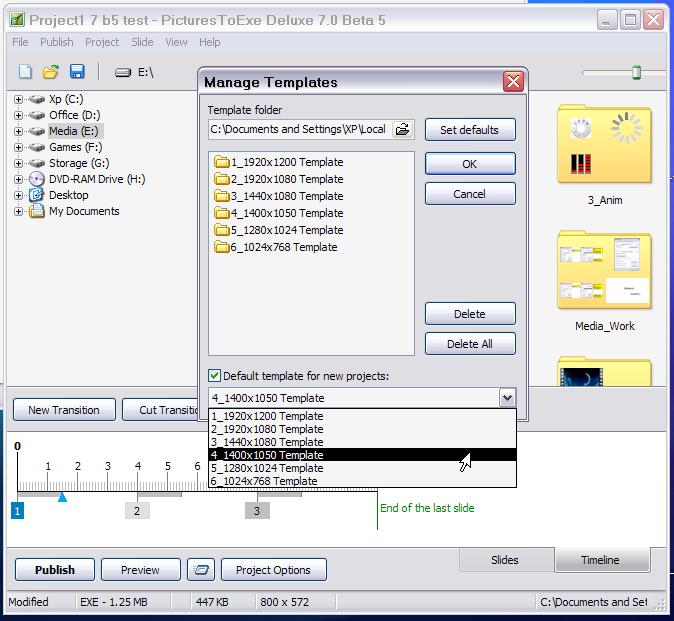Open the Publish menu
The height and width of the screenshot is (621, 674).
coord(56,42)
